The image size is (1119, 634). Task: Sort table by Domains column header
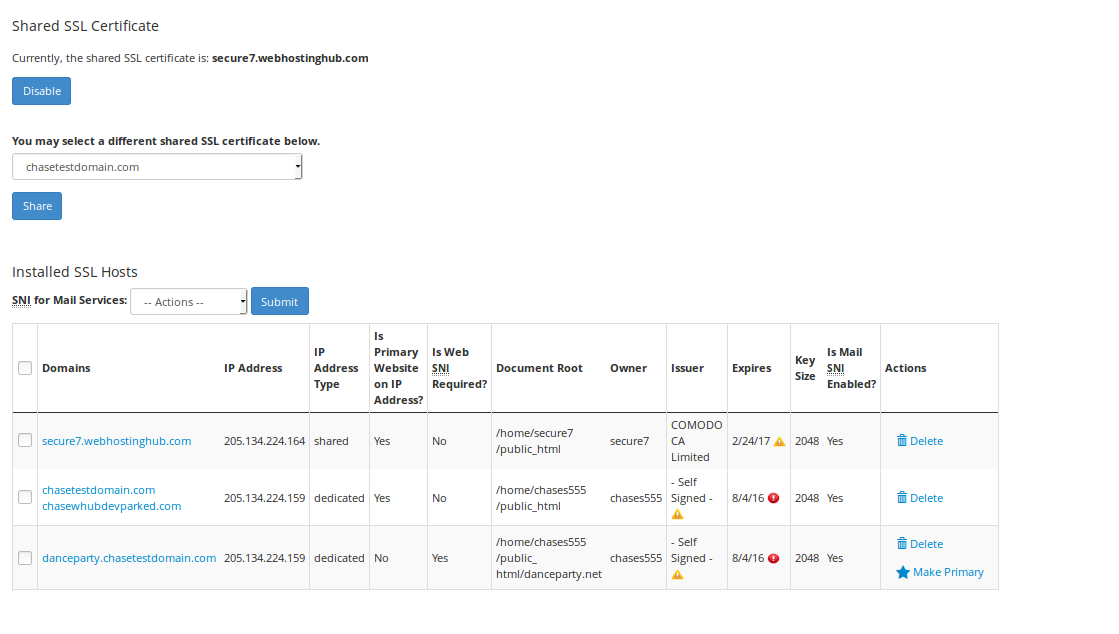click(x=66, y=368)
